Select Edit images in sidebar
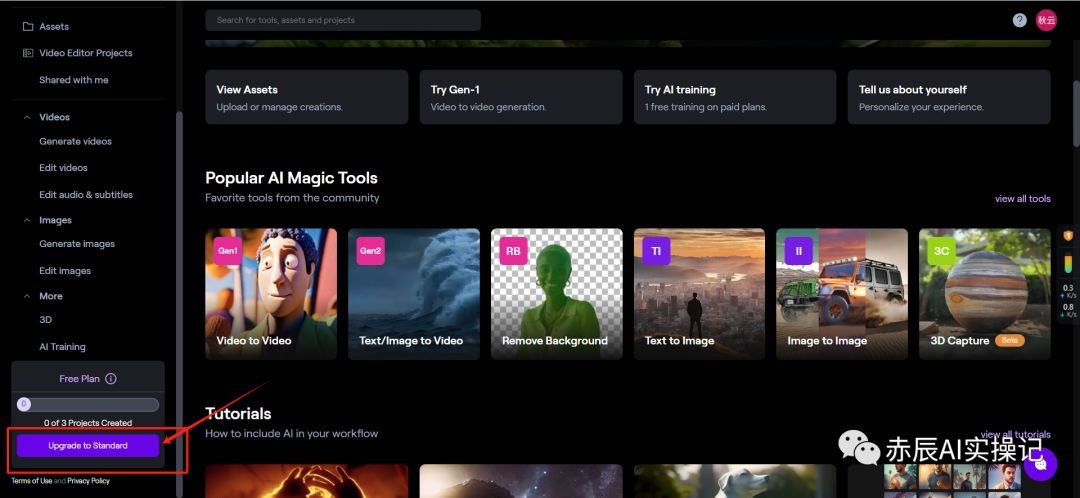Viewport: 1080px width, 498px height. [65, 271]
